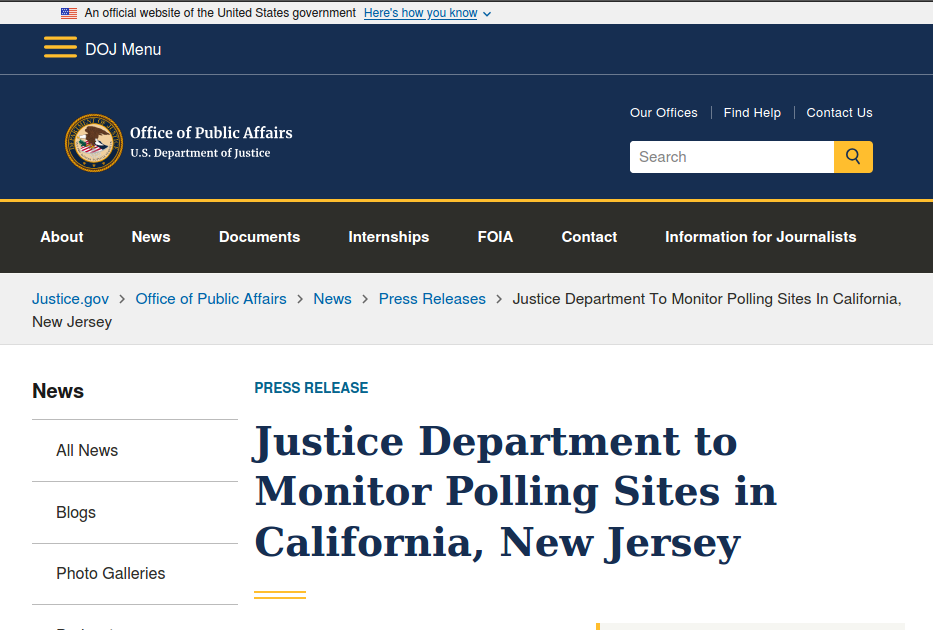Open the News navigation menu item
Screen dimensions: 933x630
151,237
